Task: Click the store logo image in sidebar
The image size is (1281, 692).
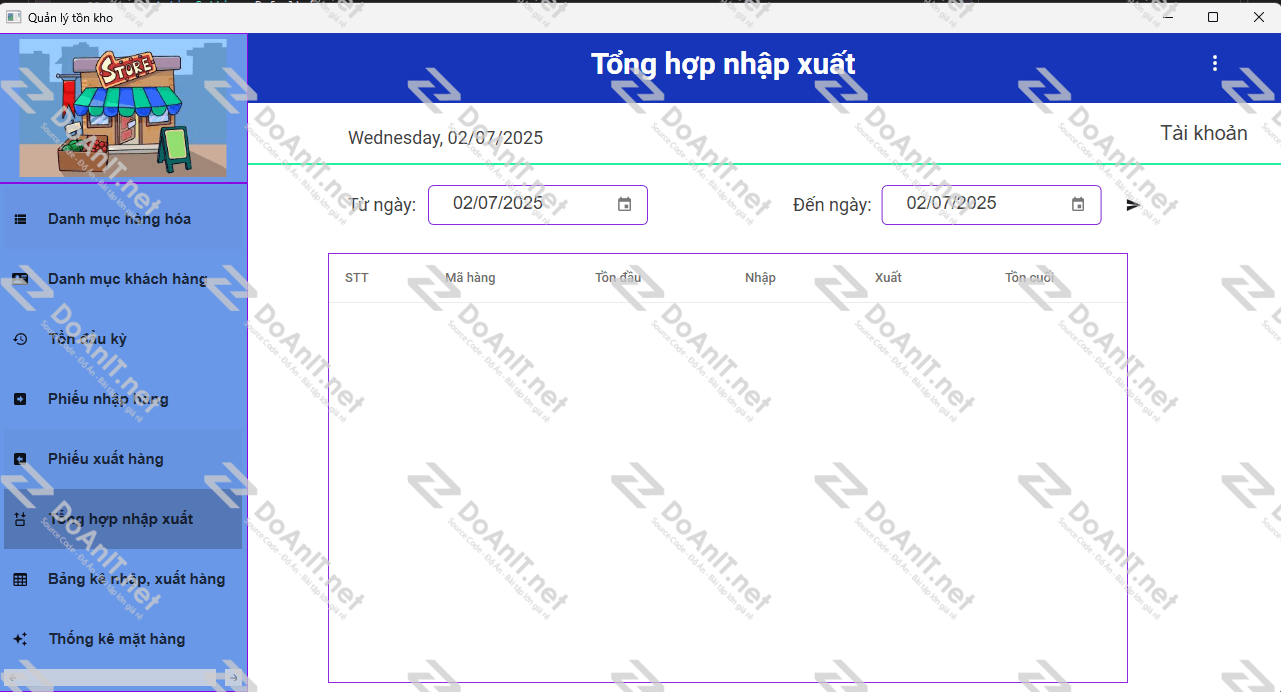Action: coord(123,108)
